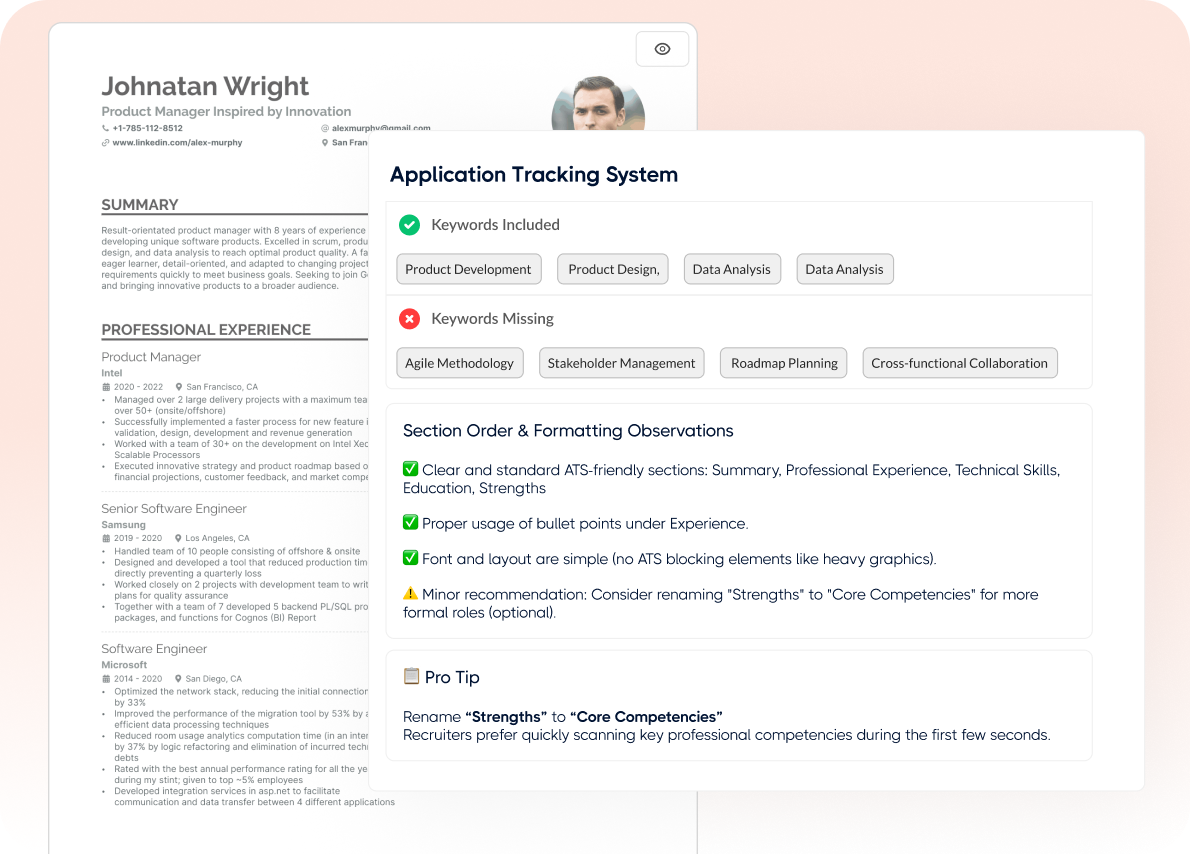This screenshot has height=854, width=1190.
Task: Click the calendar icon beside 2020 - 2022
Action: (106, 387)
